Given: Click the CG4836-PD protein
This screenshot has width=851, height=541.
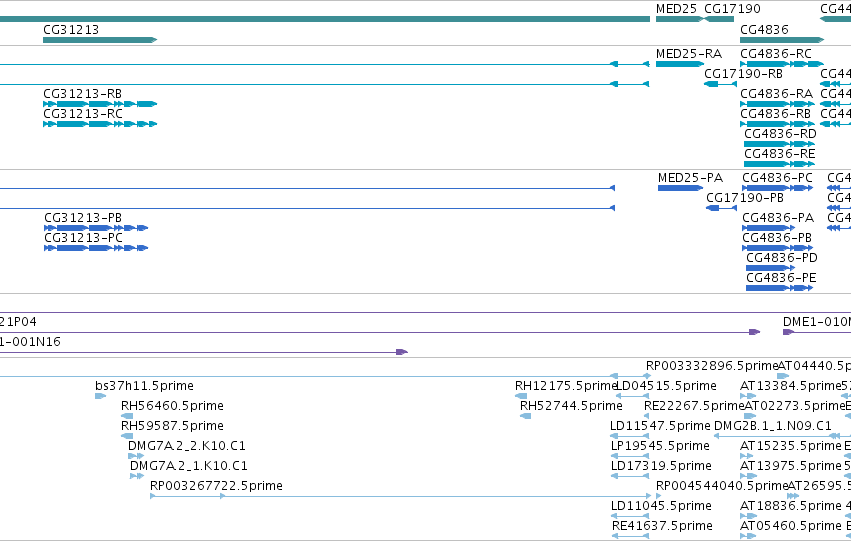Looking at the screenshot, I should [771, 268].
